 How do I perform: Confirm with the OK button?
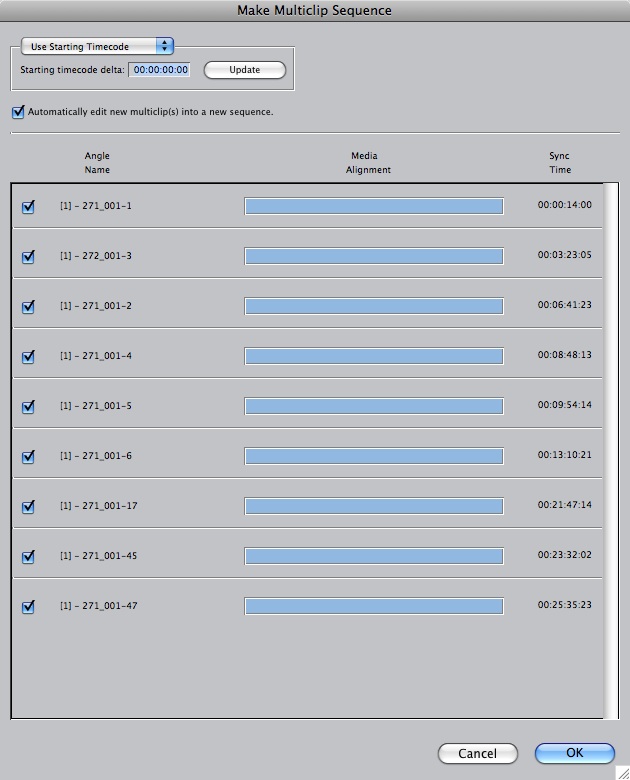pyautogui.click(x=575, y=753)
